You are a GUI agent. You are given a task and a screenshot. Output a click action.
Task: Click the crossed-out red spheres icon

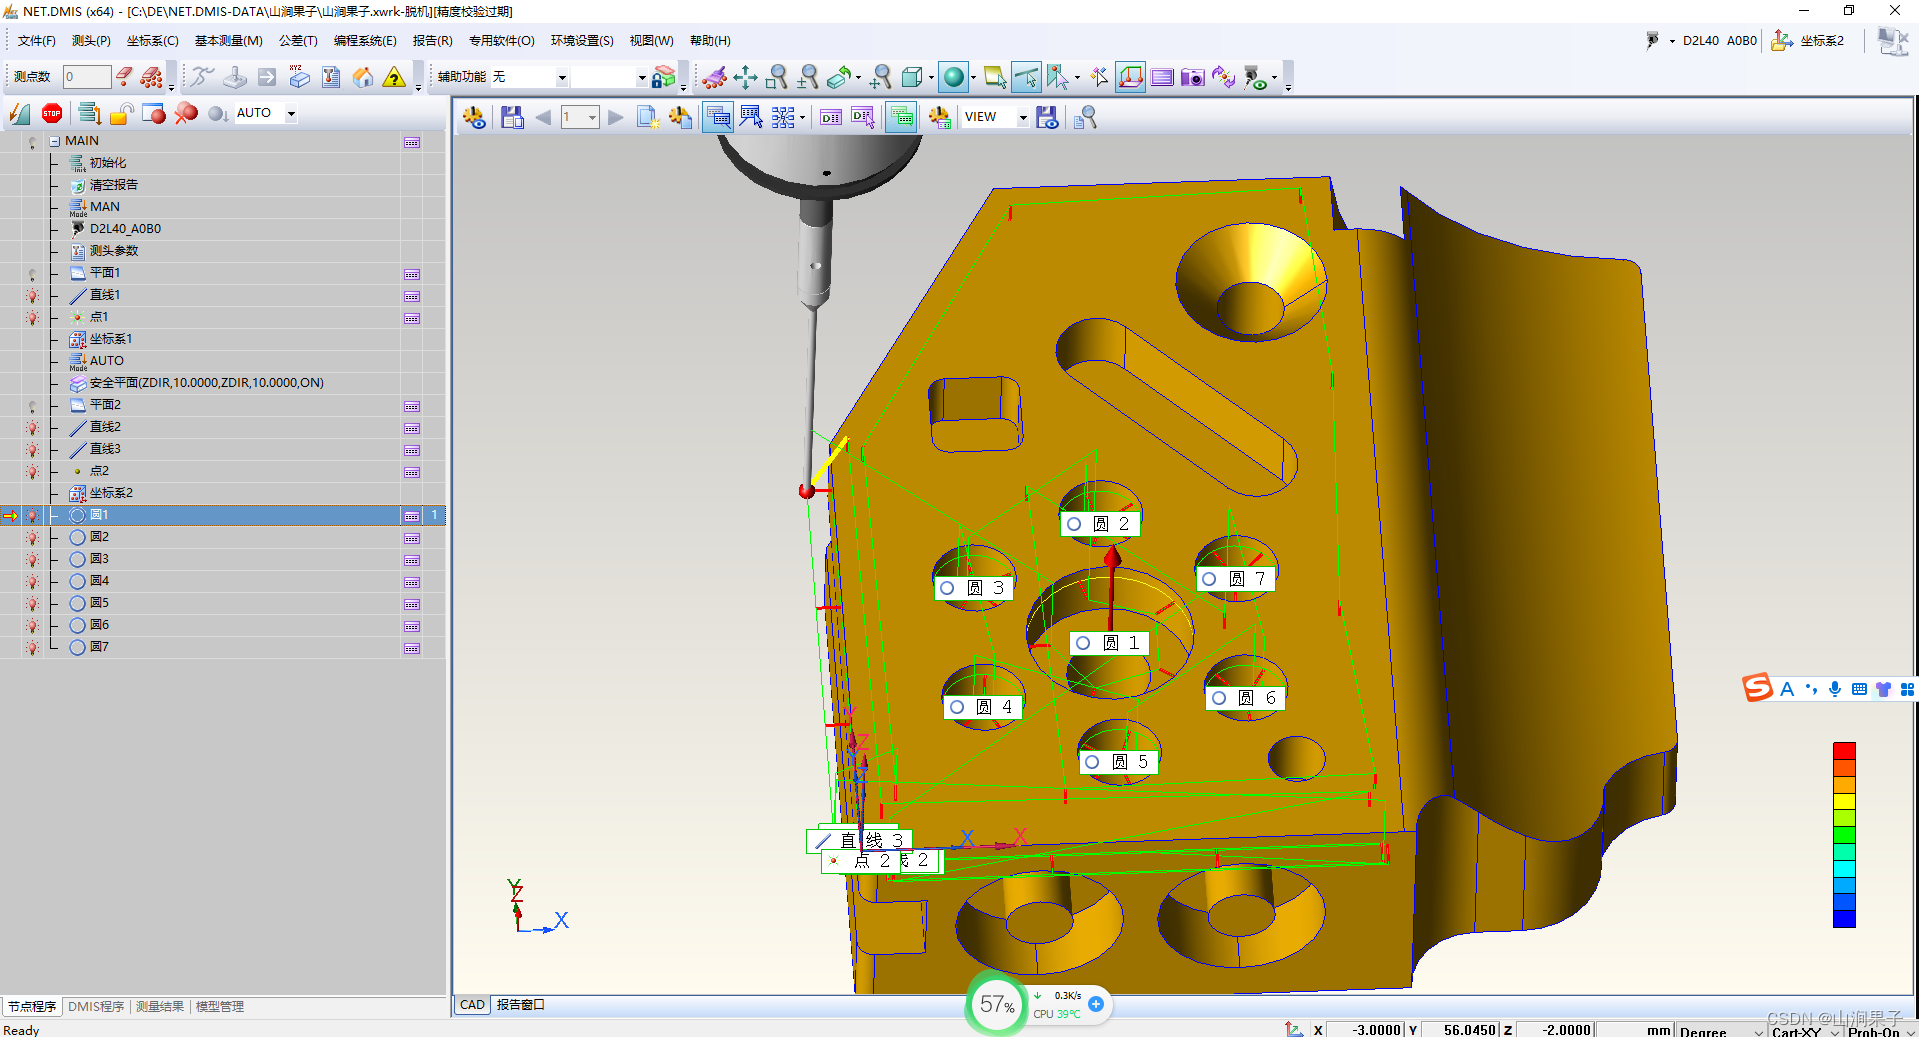[x=186, y=114]
